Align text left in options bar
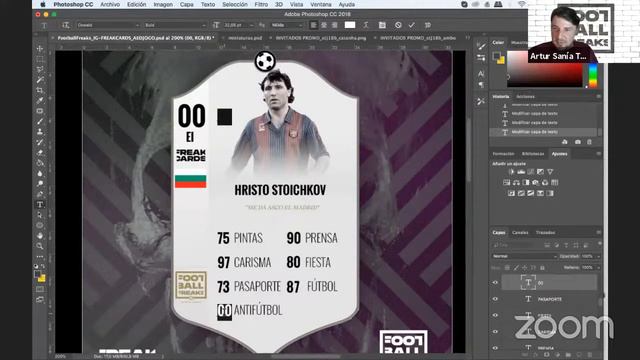 [313, 25]
